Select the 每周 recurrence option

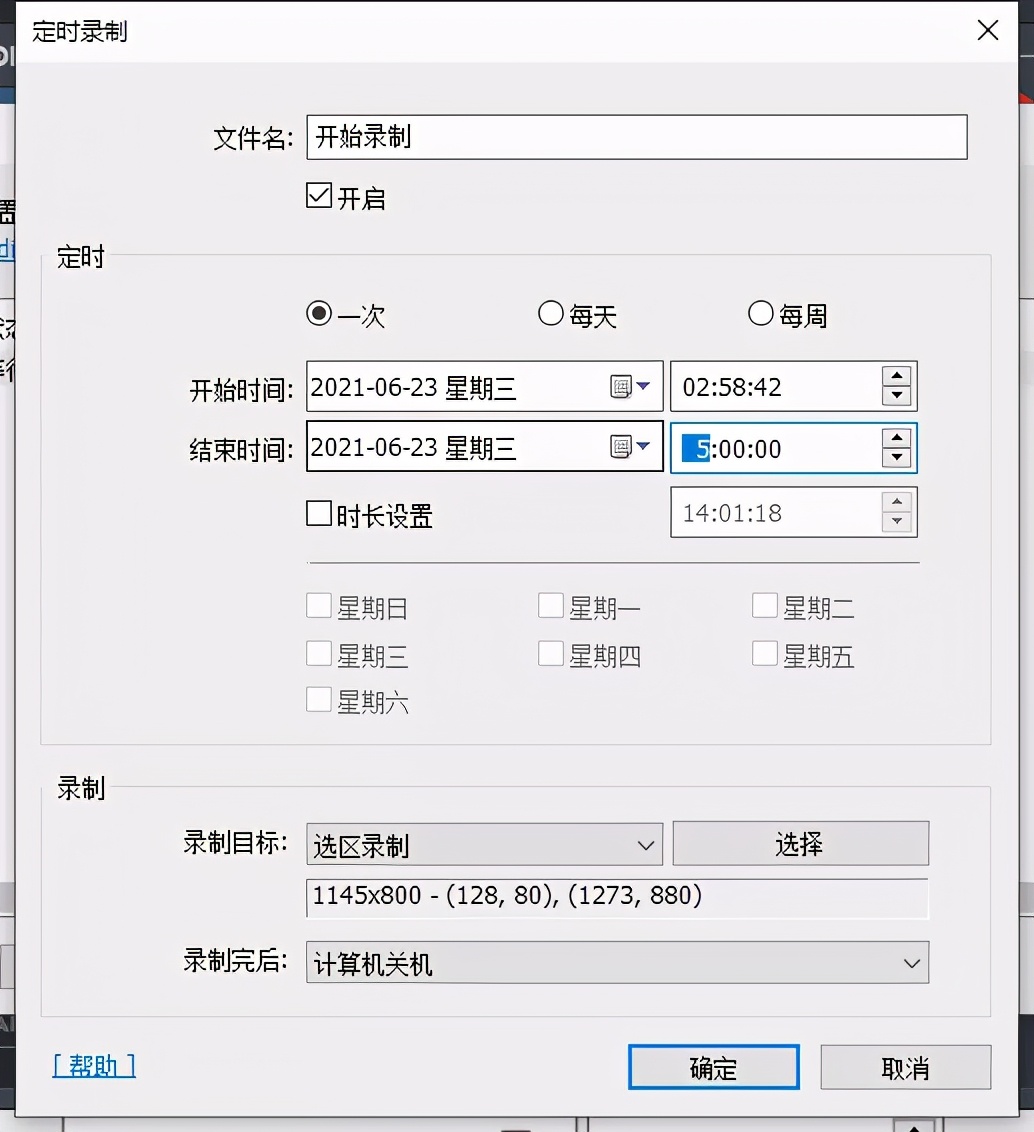(761, 313)
